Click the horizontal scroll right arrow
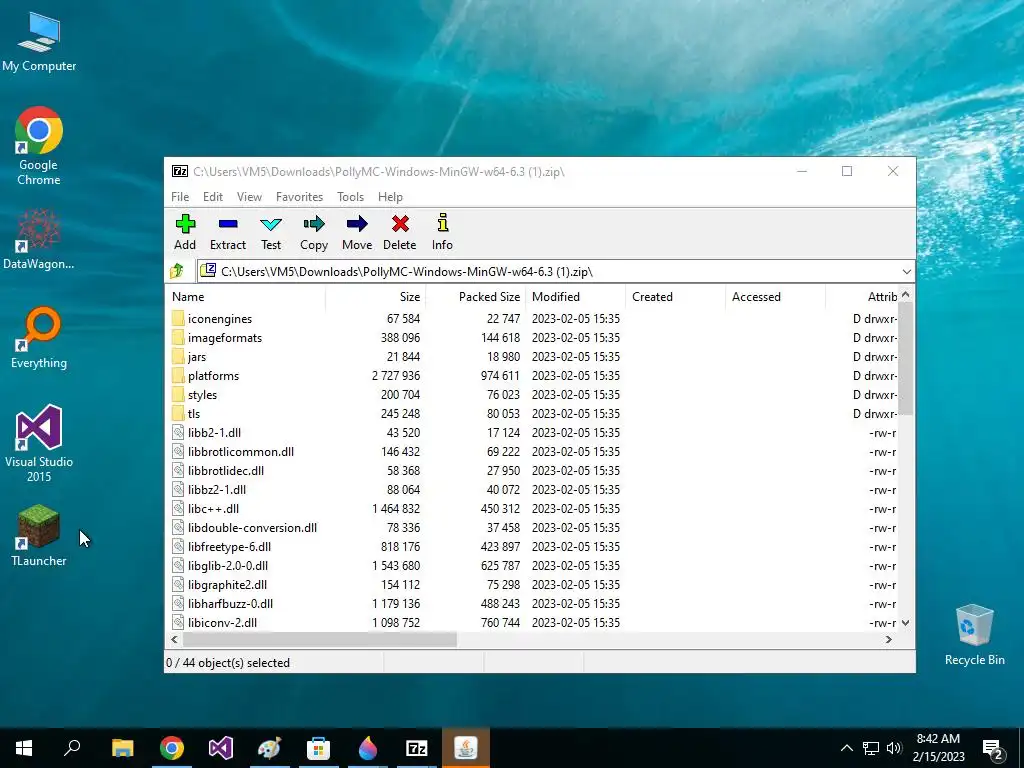This screenshot has height=768, width=1024. (888, 639)
